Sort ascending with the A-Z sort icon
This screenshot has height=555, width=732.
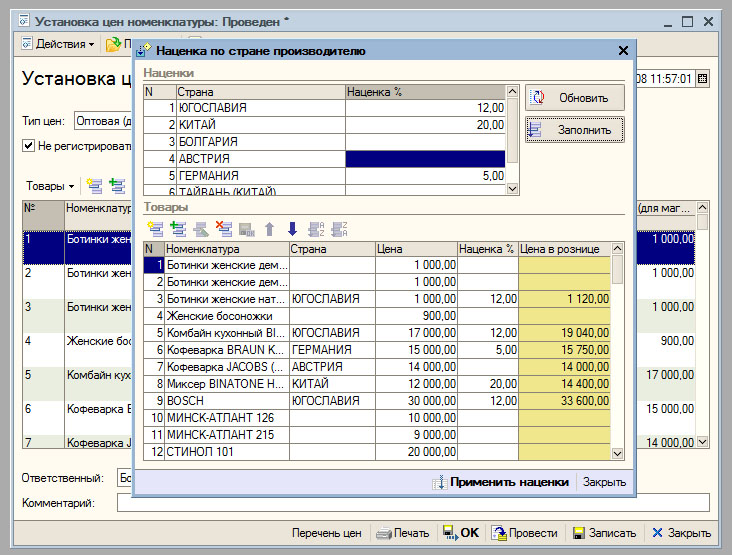tap(317, 228)
